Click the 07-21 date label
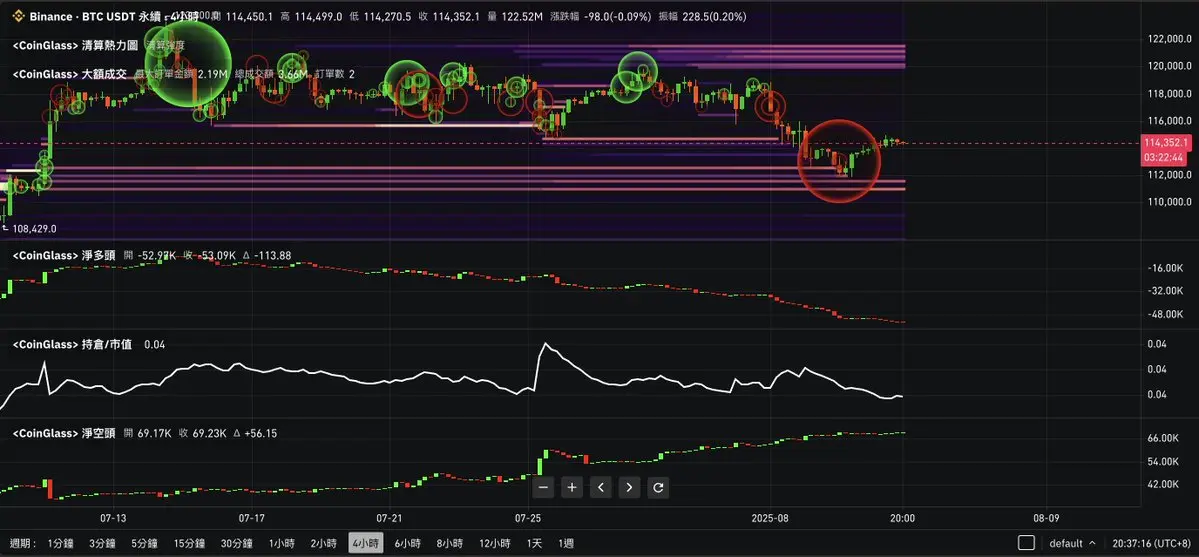Viewport: 1199px width, 557px height. (389, 518)
